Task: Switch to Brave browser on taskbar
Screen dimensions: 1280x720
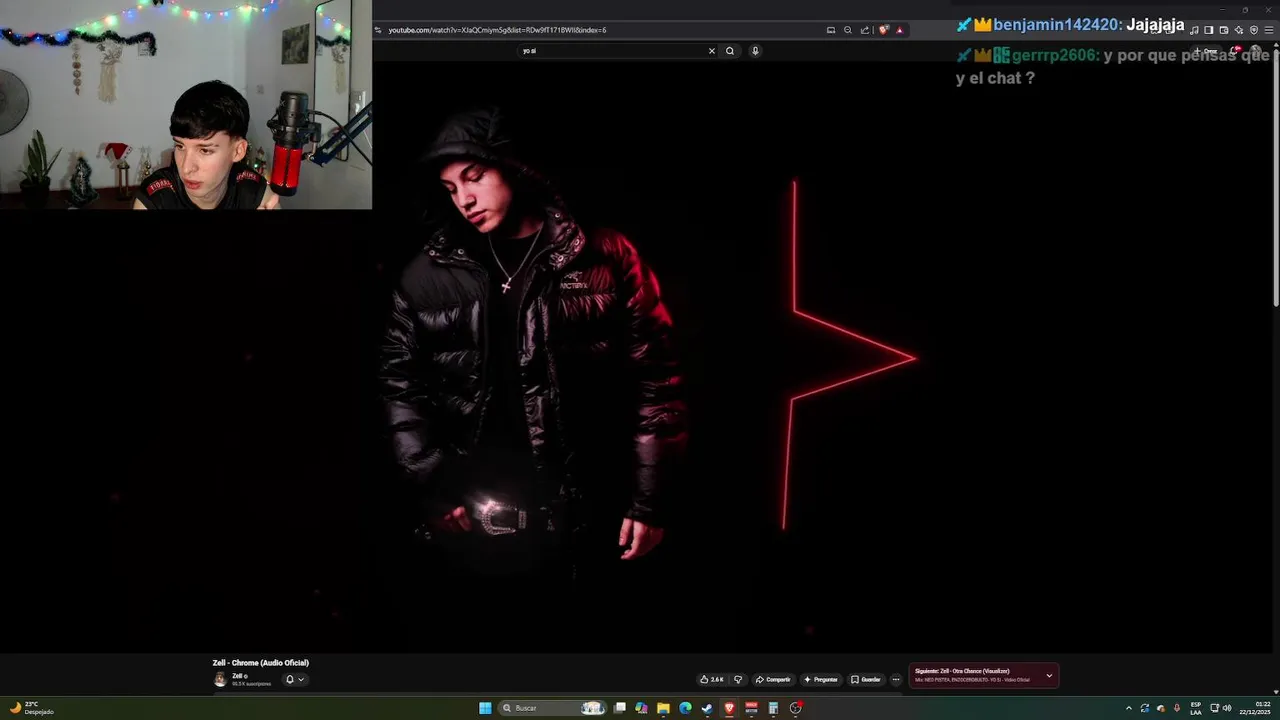Action: coord(729,708)
